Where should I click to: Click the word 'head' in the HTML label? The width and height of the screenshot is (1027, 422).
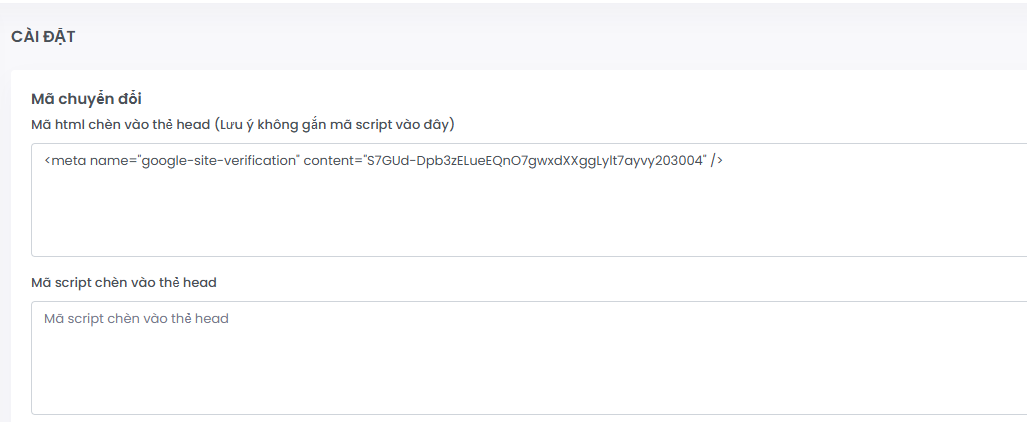193,125
